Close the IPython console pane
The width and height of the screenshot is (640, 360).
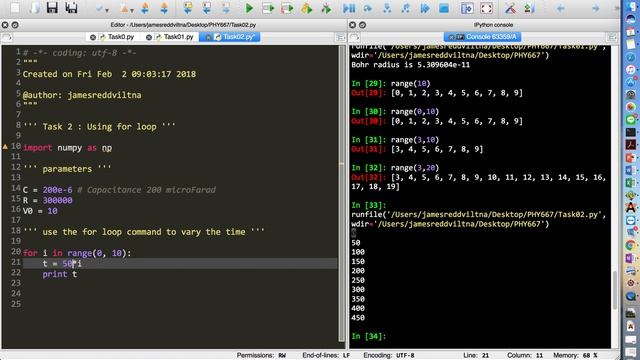pyautogui.click(x=352, y=25)
